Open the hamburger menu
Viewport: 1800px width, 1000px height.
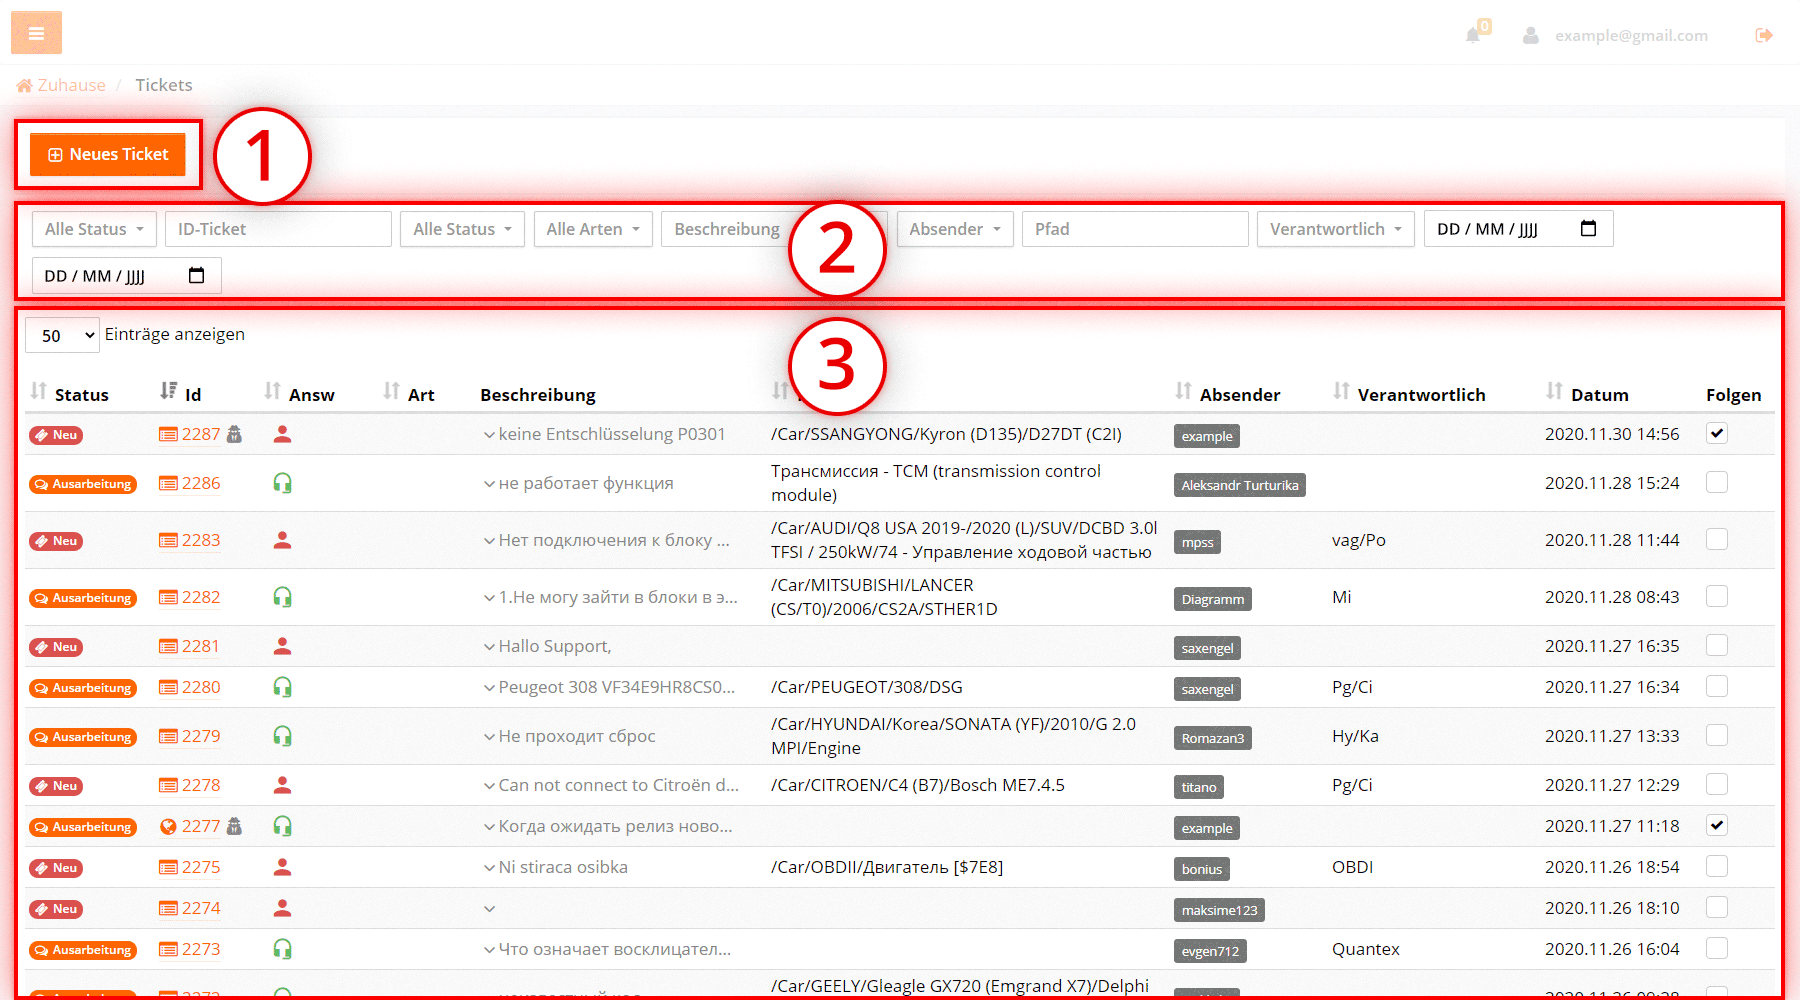click(x=36, y=33)
